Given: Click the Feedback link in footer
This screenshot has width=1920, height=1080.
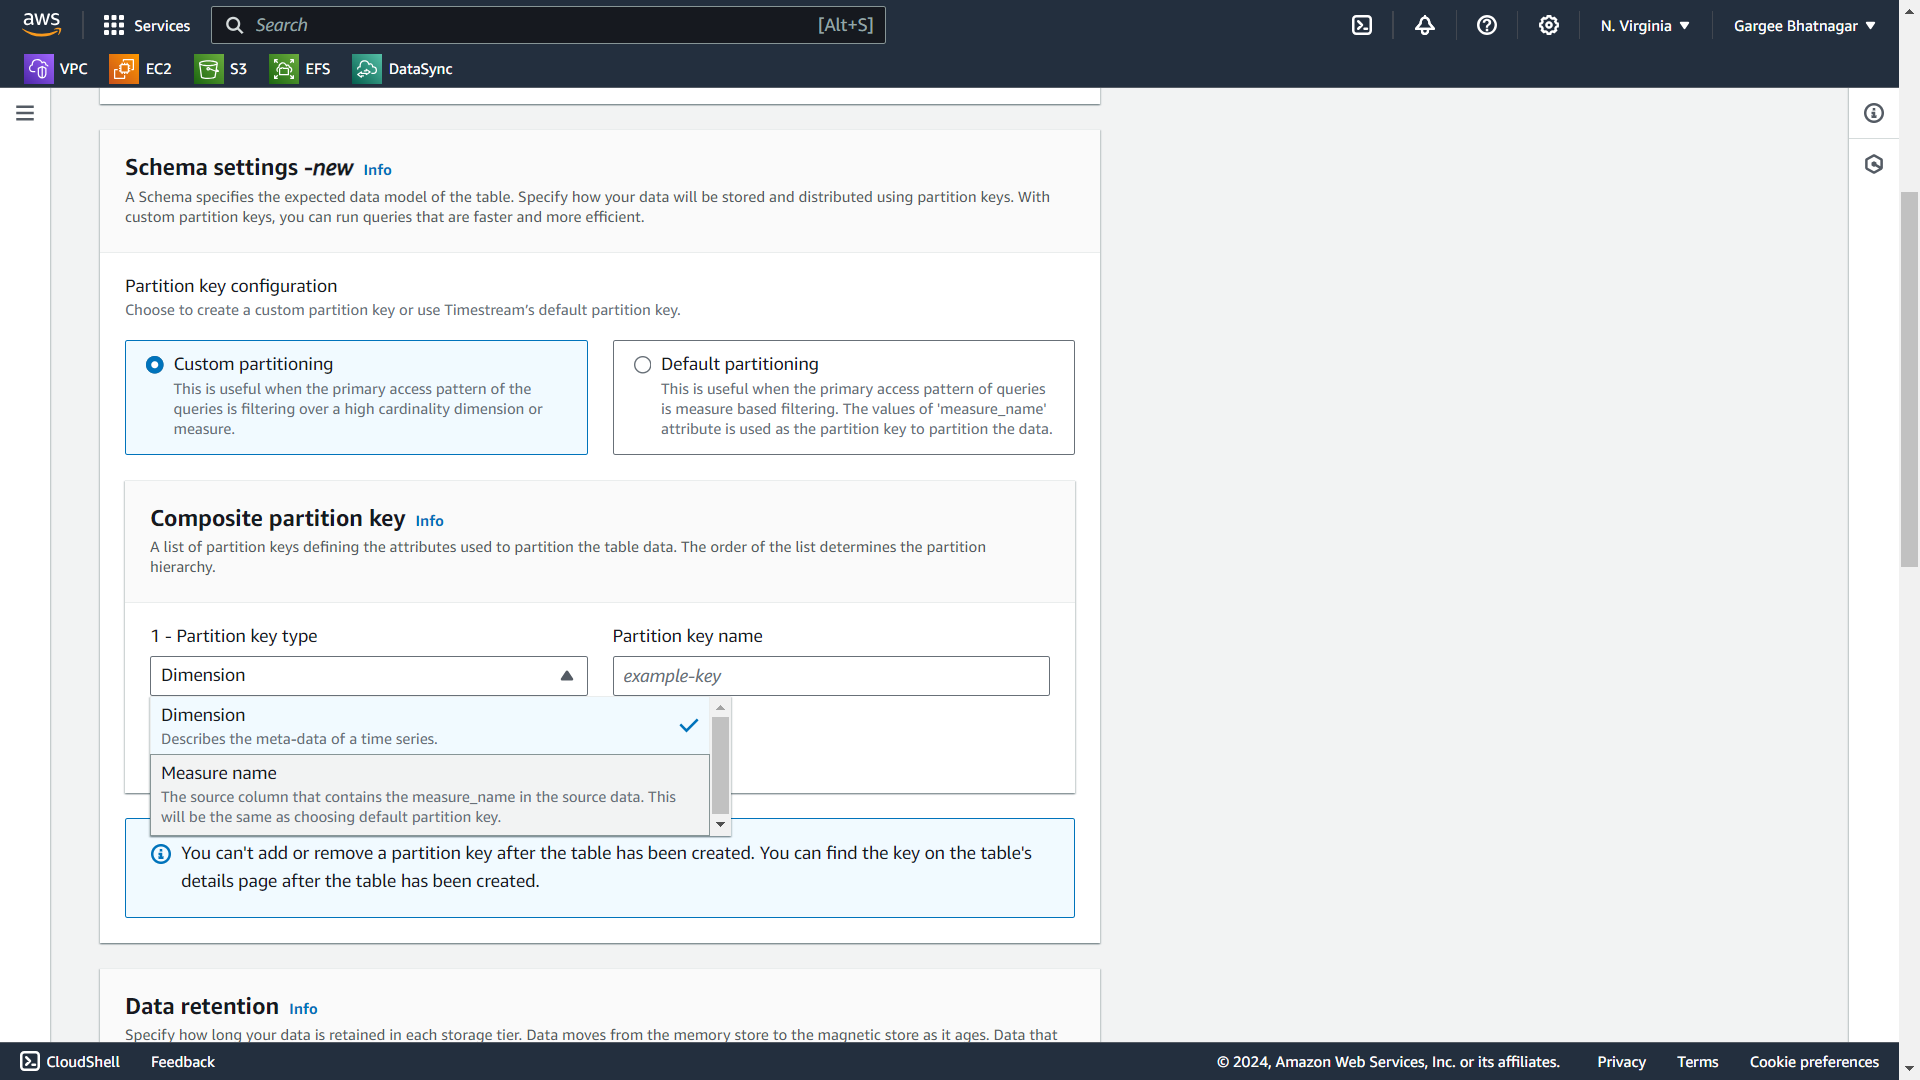Looking at the screenshot, I should (182, 1062).
